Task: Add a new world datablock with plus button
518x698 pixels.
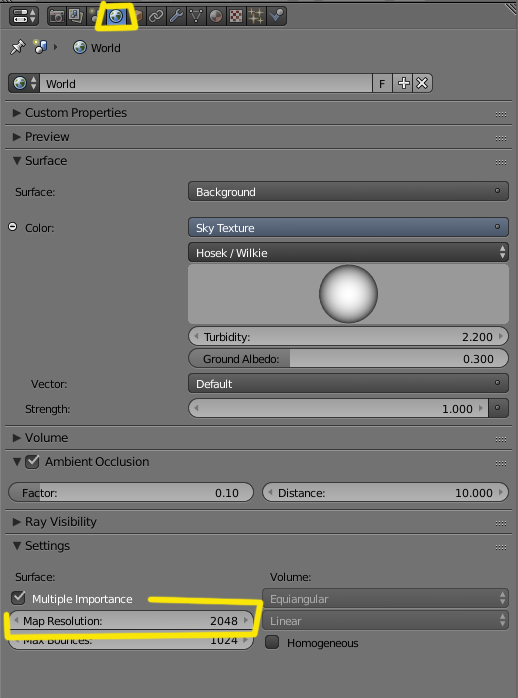Action: click(x=403, y=83)
